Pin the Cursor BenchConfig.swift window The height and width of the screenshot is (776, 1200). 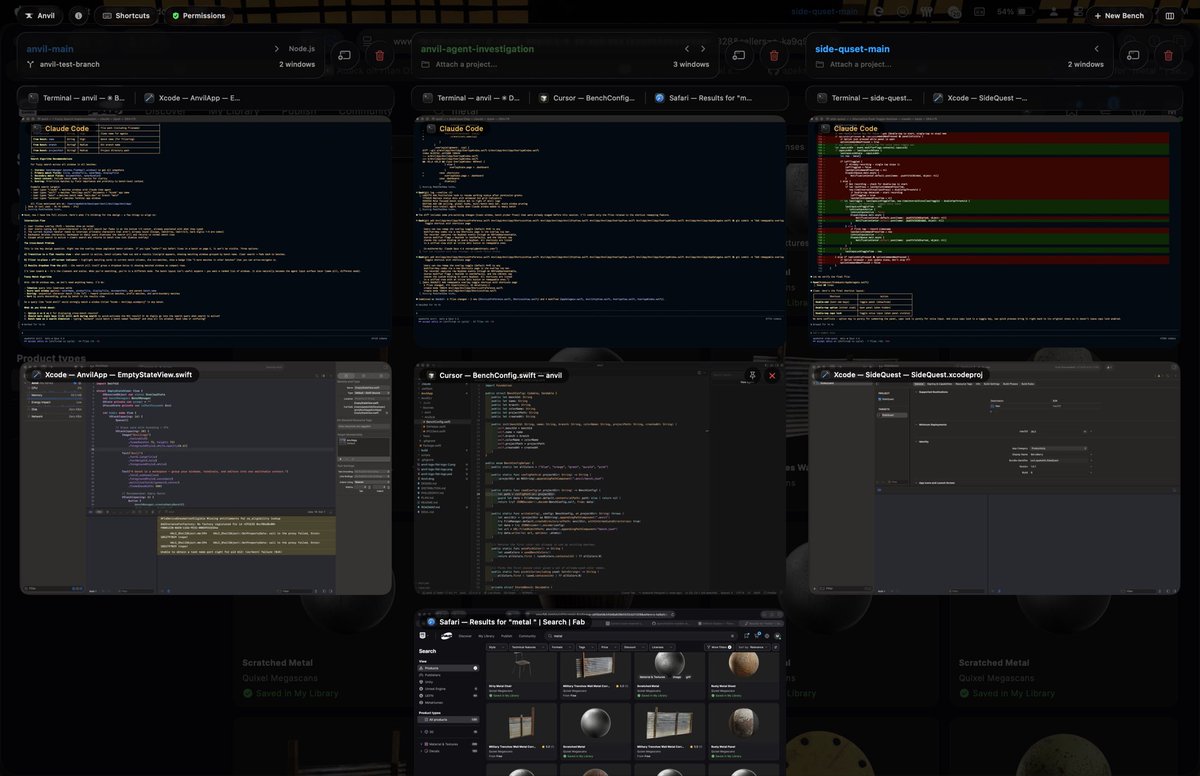coord(752,375)
